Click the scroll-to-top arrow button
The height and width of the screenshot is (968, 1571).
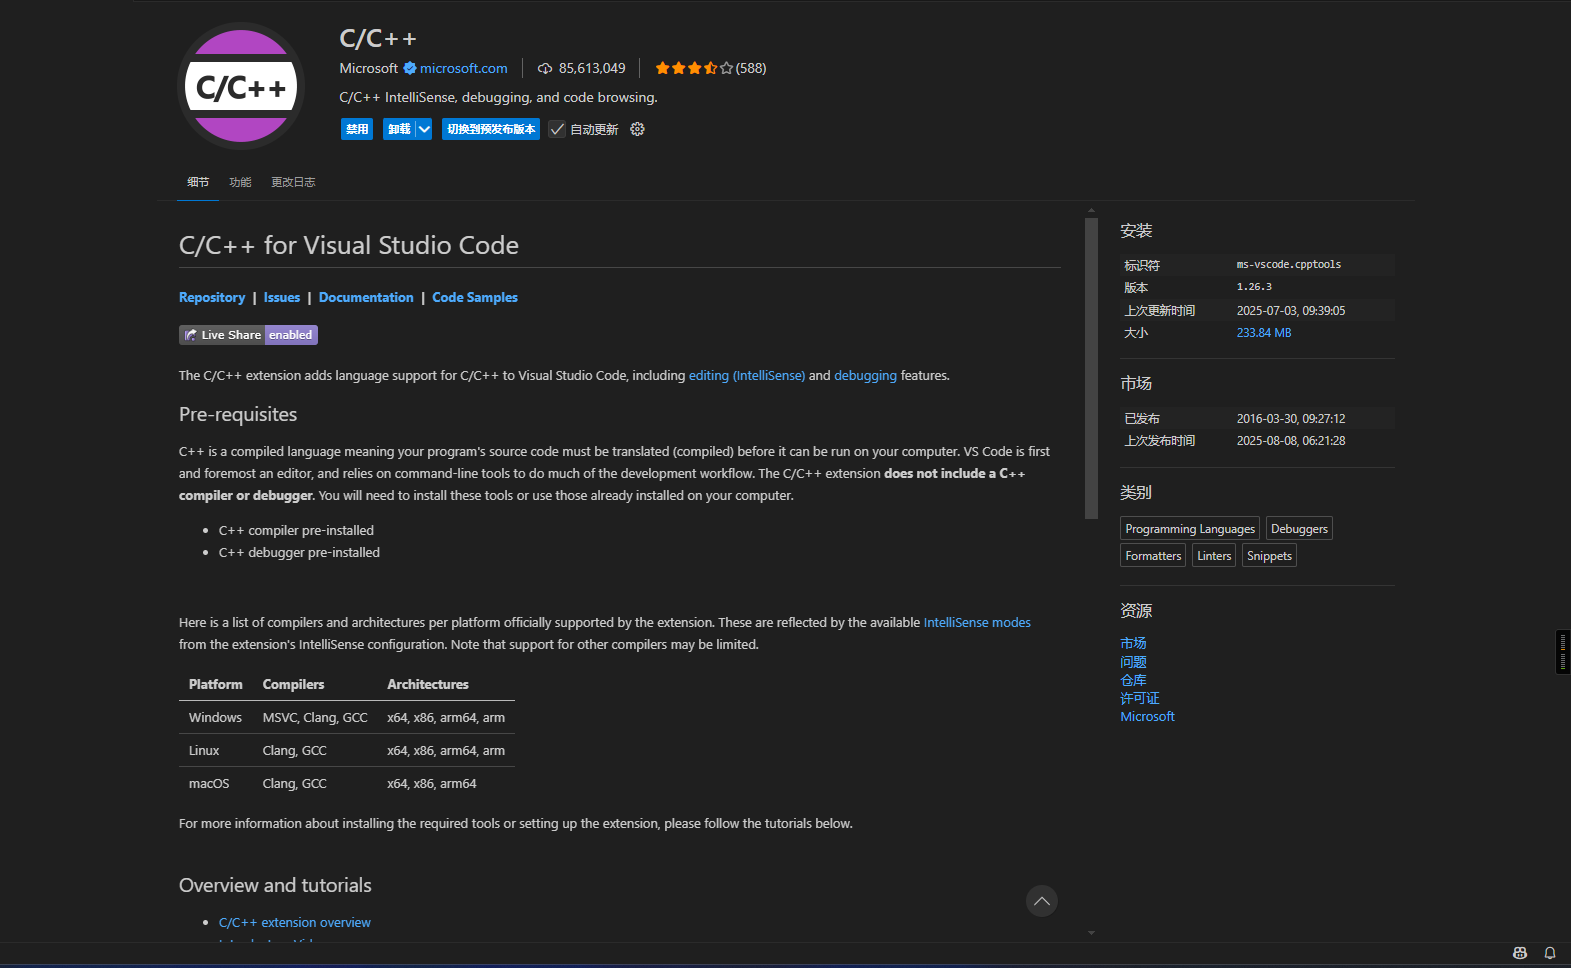point(1041,901)
